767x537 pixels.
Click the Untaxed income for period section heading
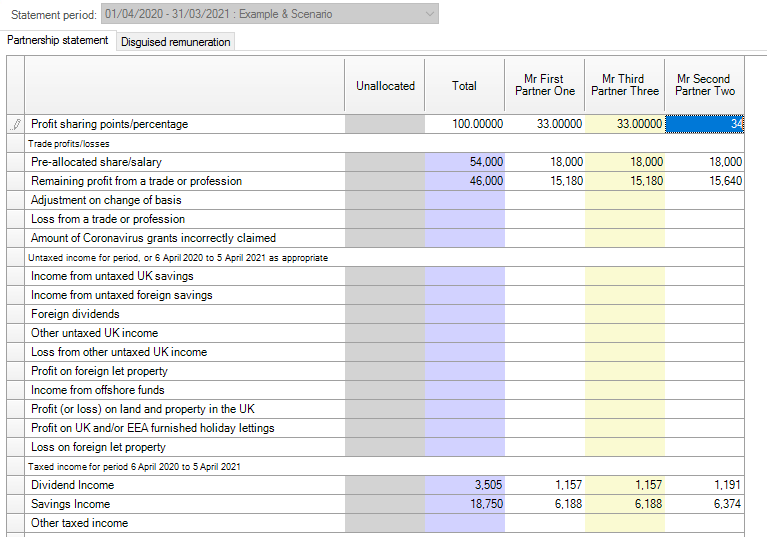tap(178, 258)
